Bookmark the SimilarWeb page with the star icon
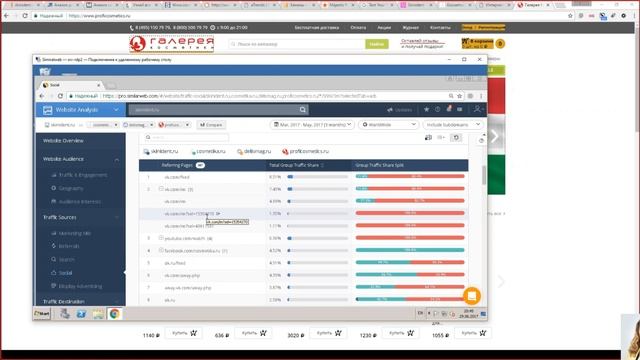This screenshot has width=640, height=360. point(460,96)
